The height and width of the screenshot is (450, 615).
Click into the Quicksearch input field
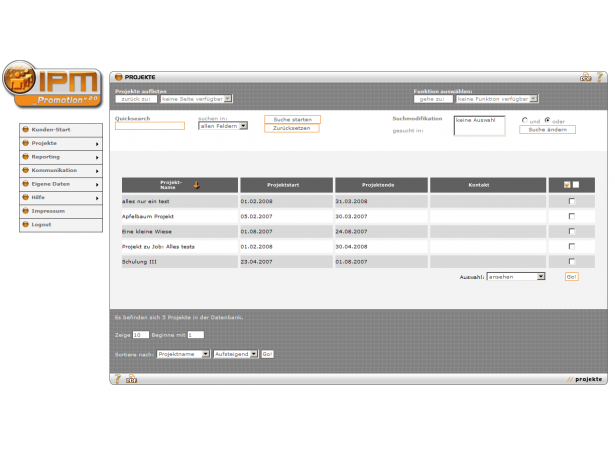coord(150,126)
